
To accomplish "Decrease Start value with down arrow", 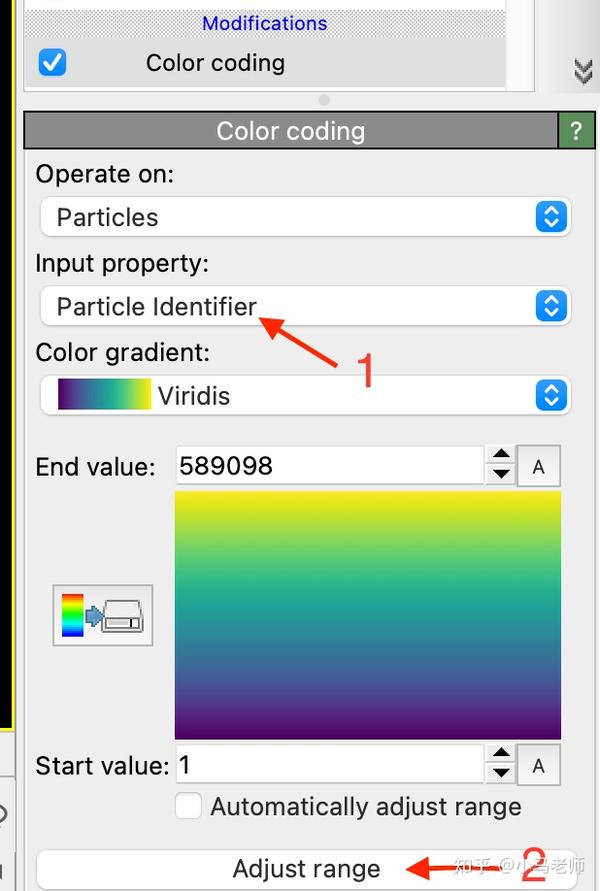I will 501,774.
